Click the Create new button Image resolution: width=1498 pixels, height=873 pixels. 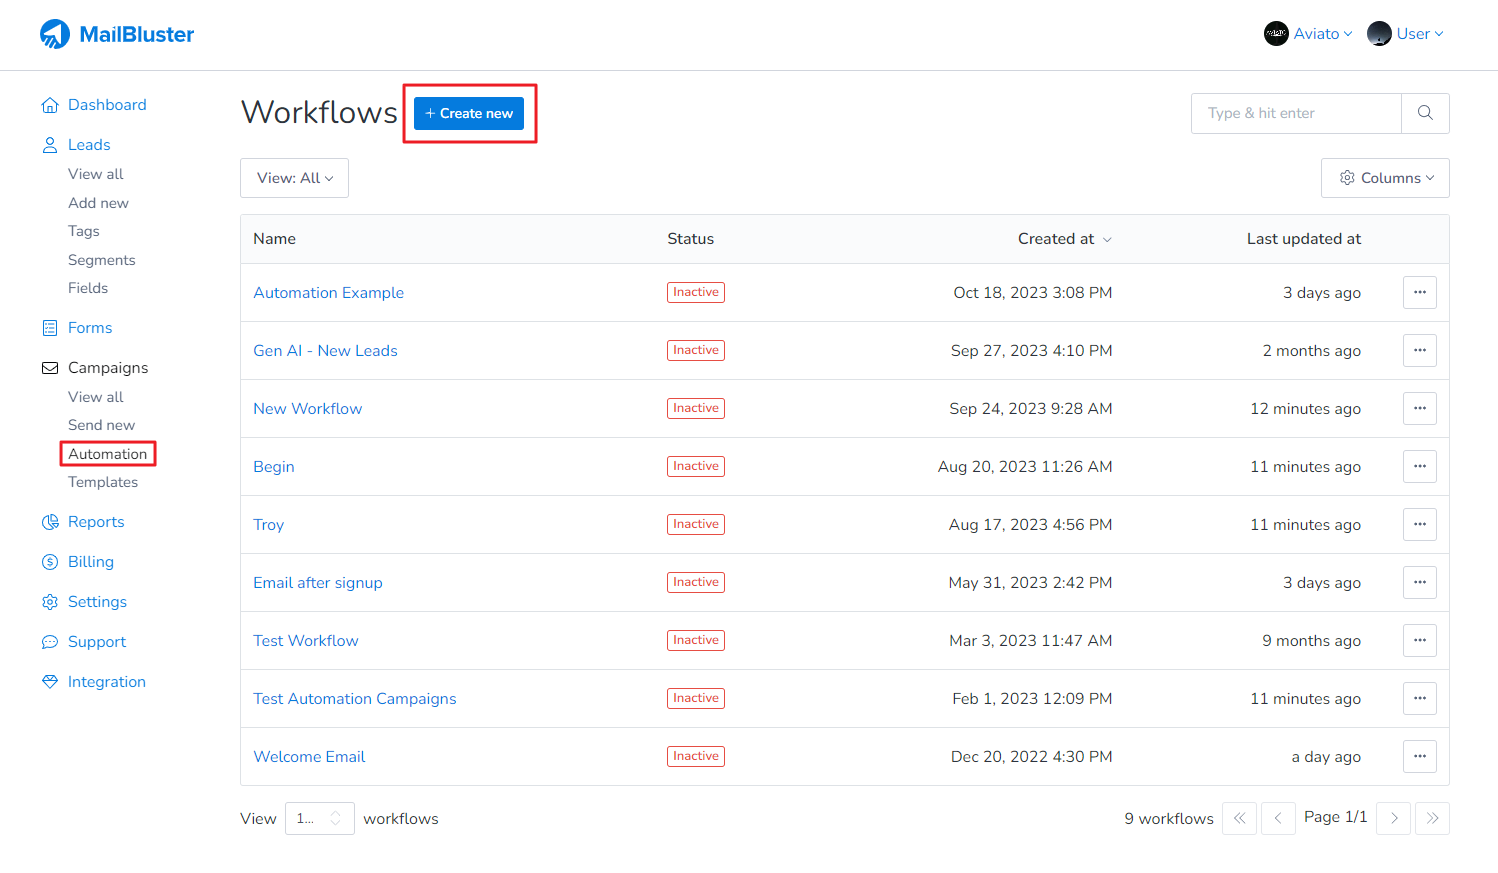tap(469, 113)
